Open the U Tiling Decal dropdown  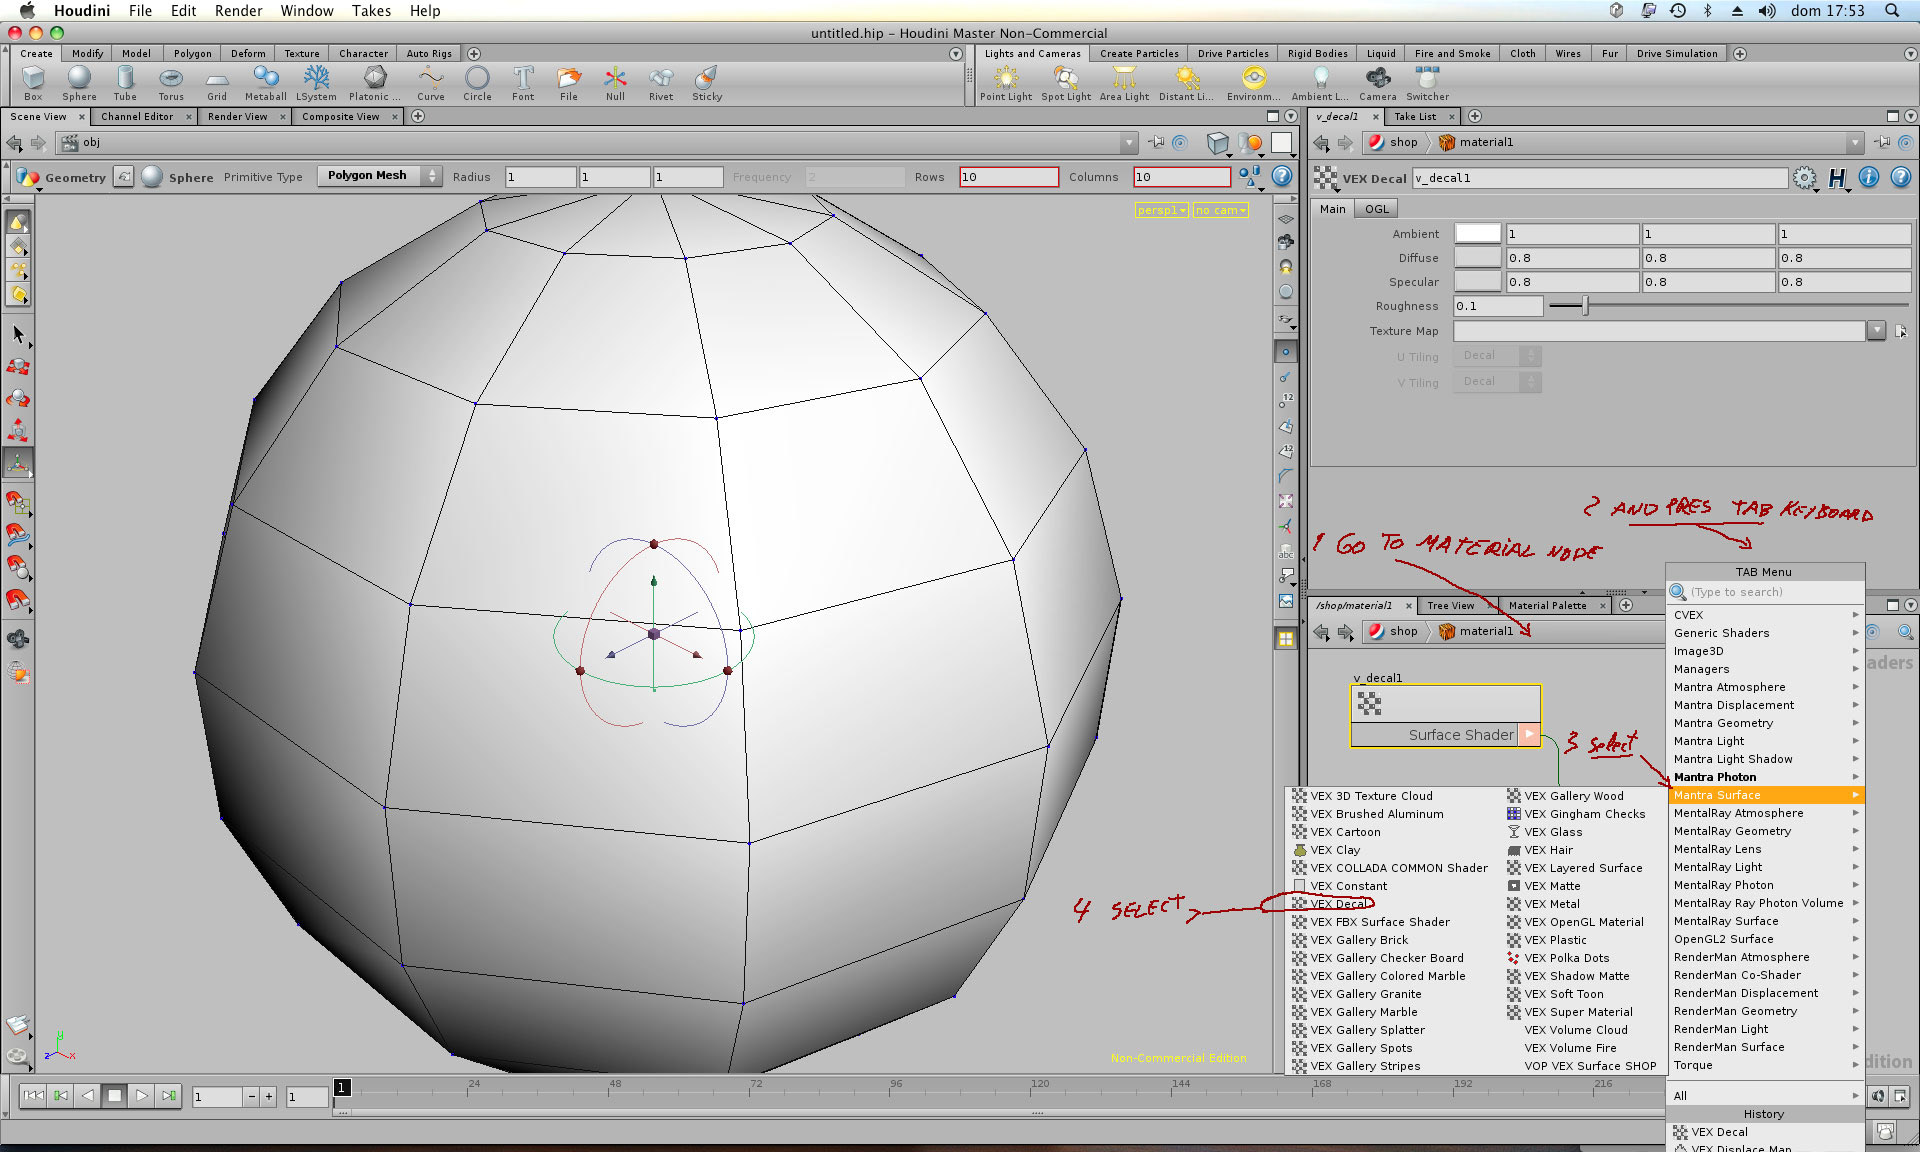[1497, 356]
